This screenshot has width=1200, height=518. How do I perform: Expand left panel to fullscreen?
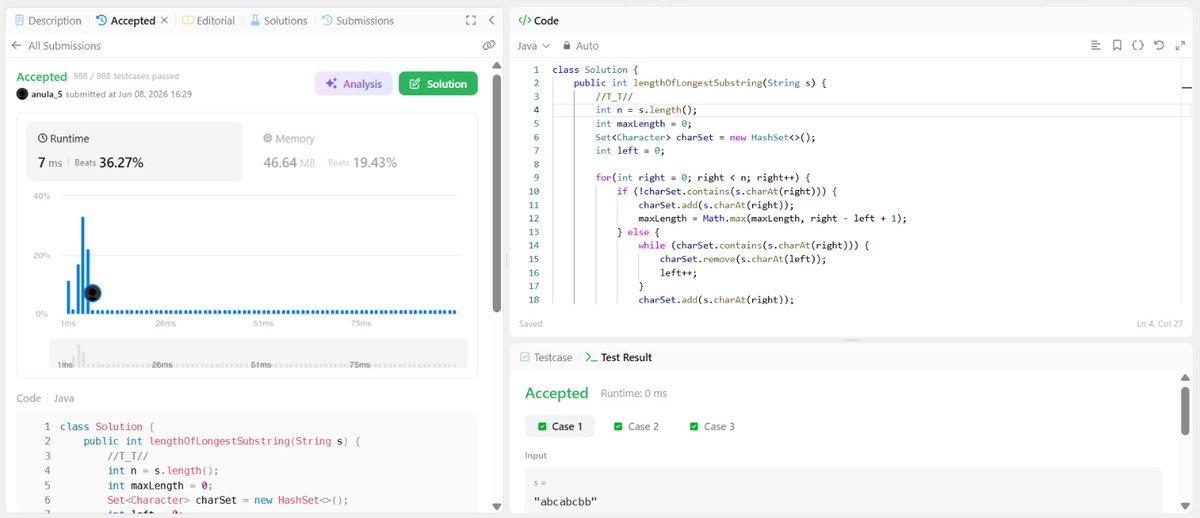(x=471, y=20)
